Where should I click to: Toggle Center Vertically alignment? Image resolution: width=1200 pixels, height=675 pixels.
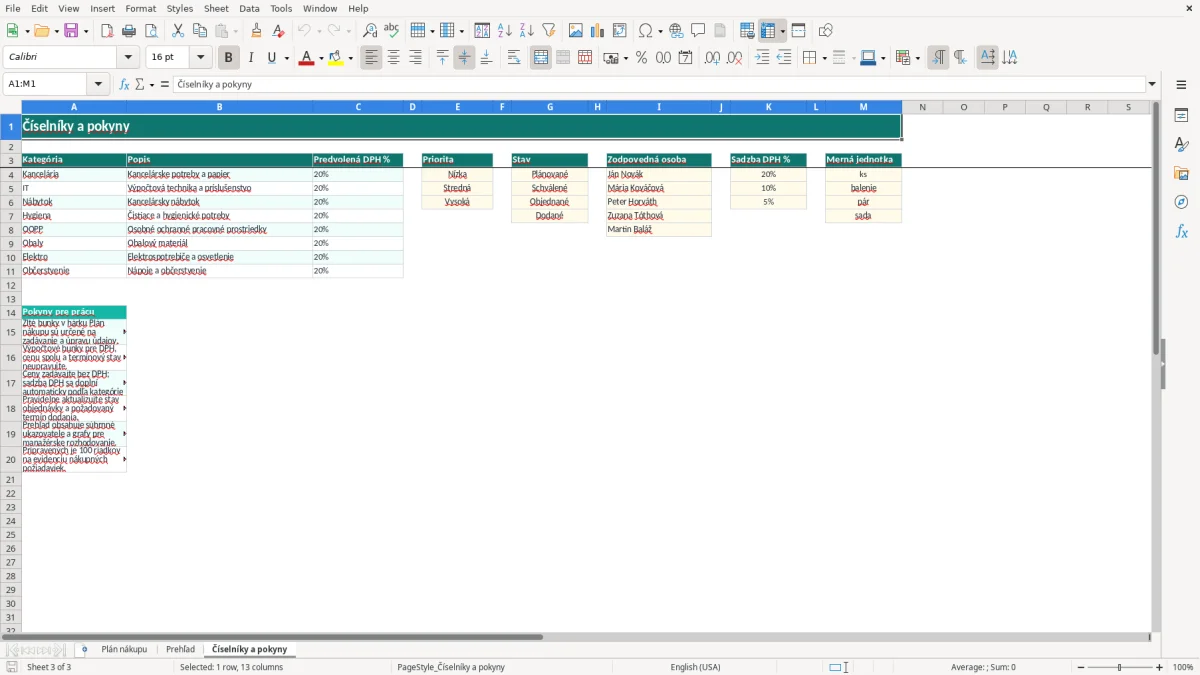coord(464,58)
